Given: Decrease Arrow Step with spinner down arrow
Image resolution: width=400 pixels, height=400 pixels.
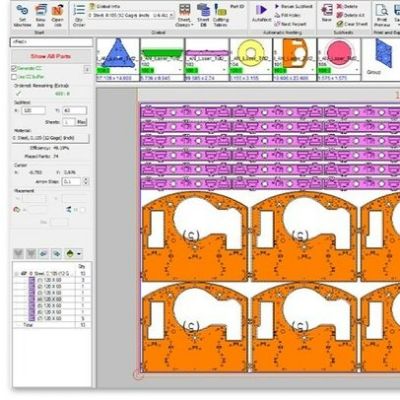Looking at the screenshot, I should [x=86, y=184].
